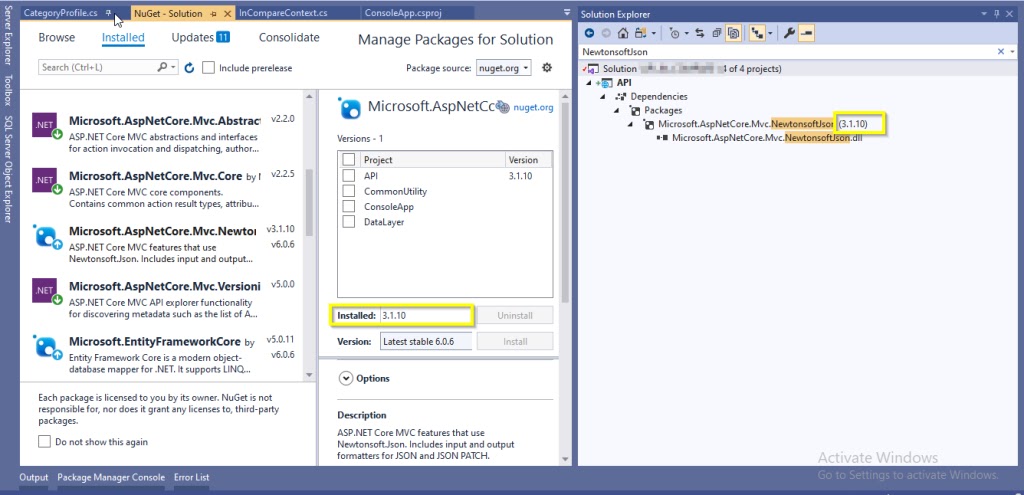Clear the Solution Explorer search with X
The image size is (1024, 495).
(x=1001, y=52)
